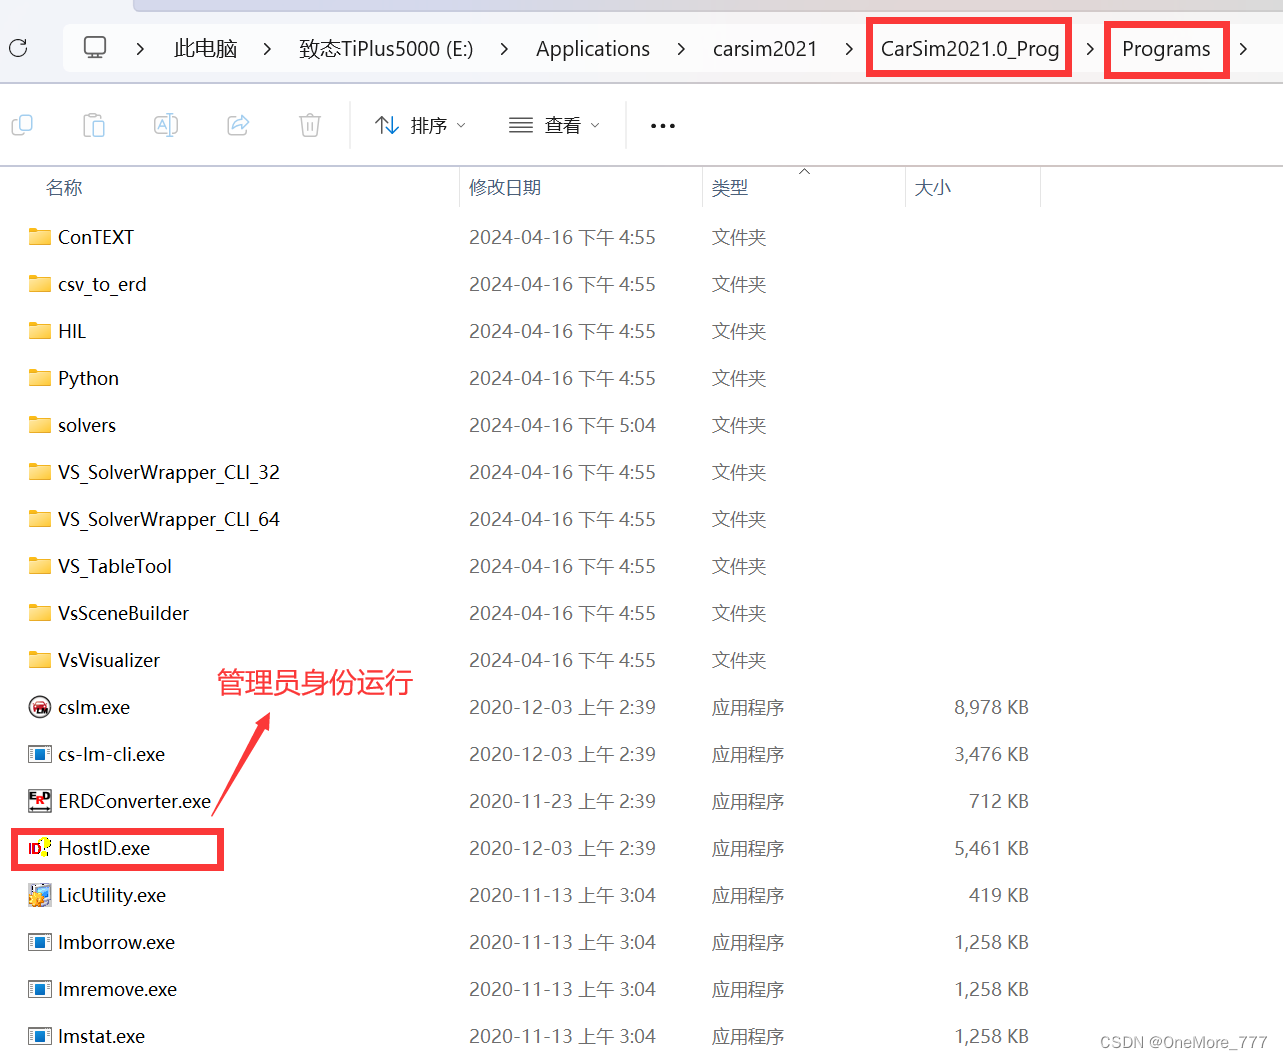Click the 419 KB size cell
Viewport: 1283px width, 1060px height.
click(x=998, y=895)
